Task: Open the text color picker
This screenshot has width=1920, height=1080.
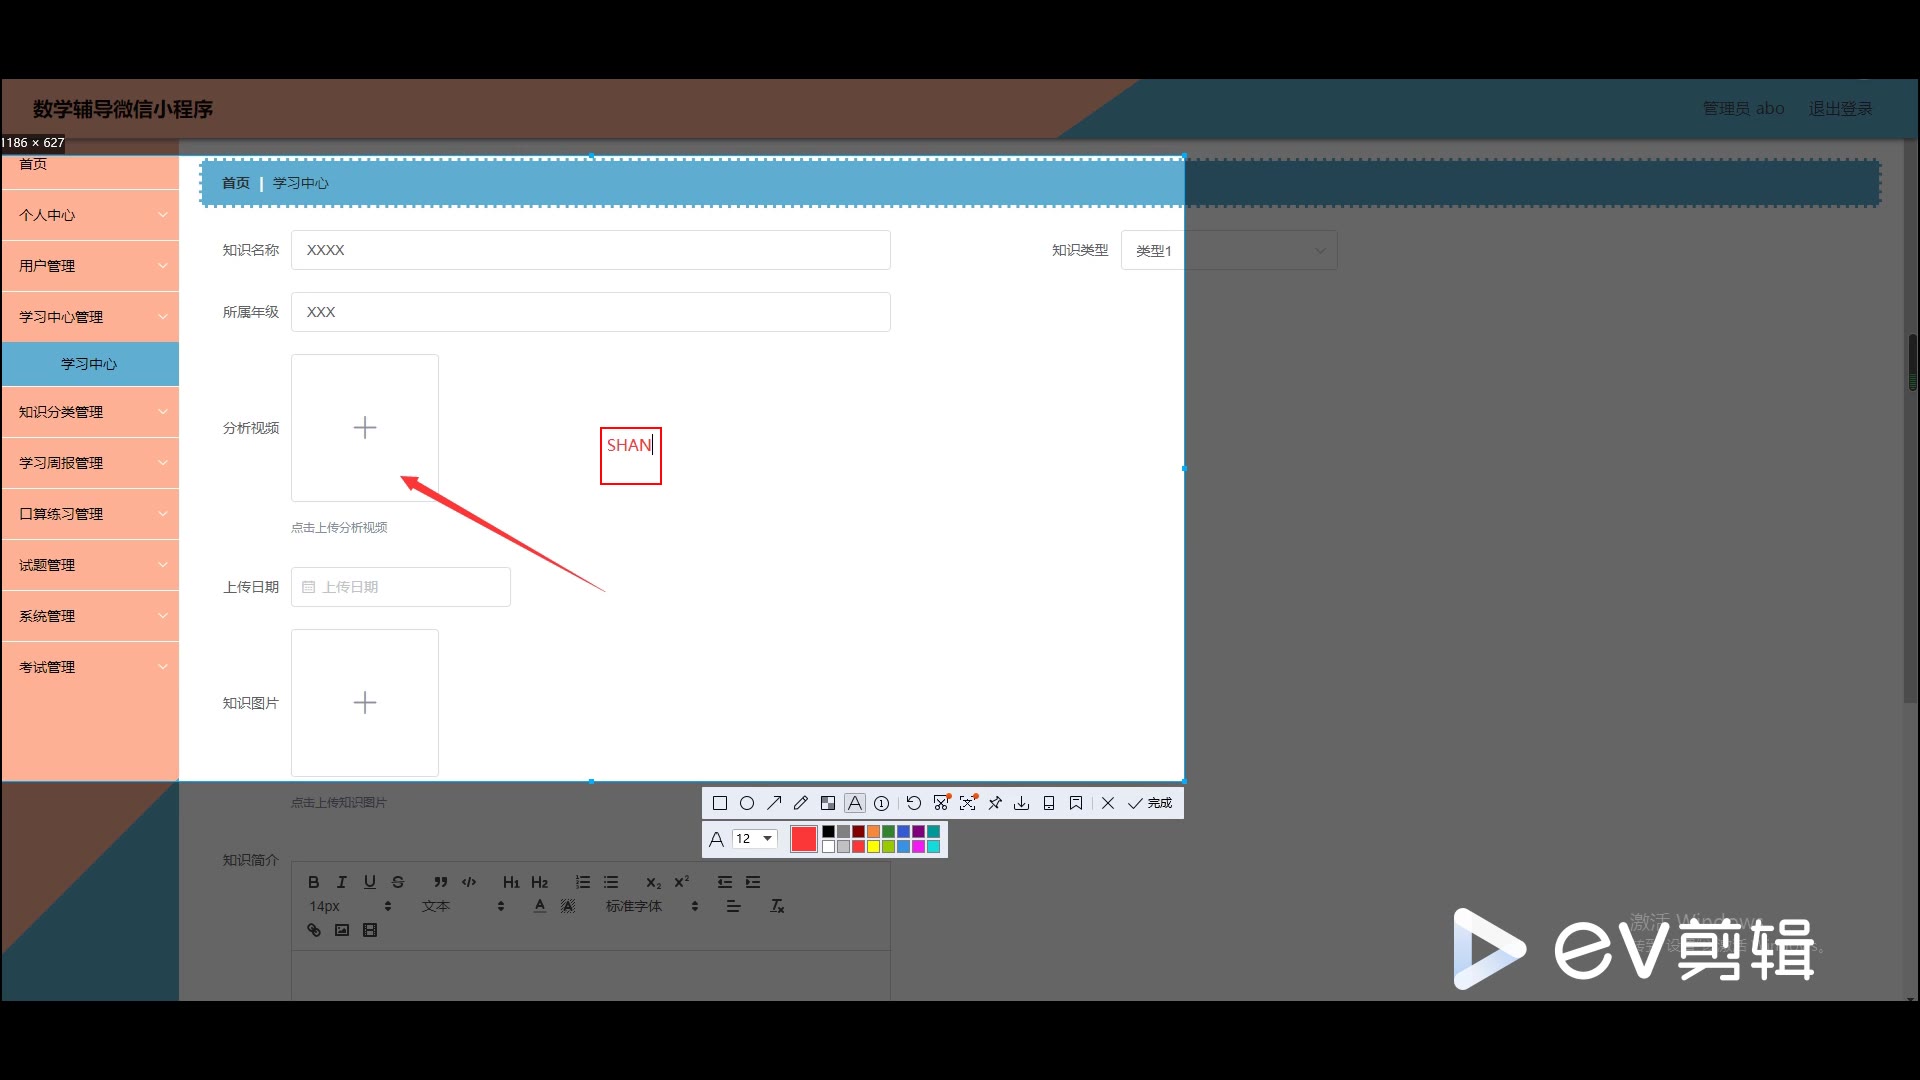Action: click(x=539, y=906)
